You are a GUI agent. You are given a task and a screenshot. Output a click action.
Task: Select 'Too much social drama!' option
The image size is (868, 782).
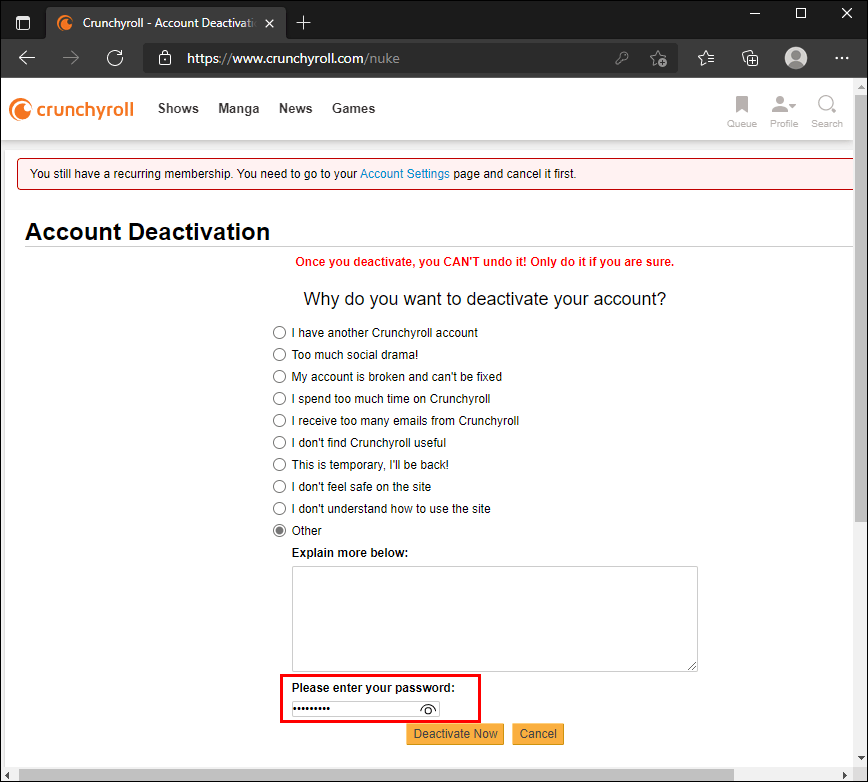tap(280, 355)
